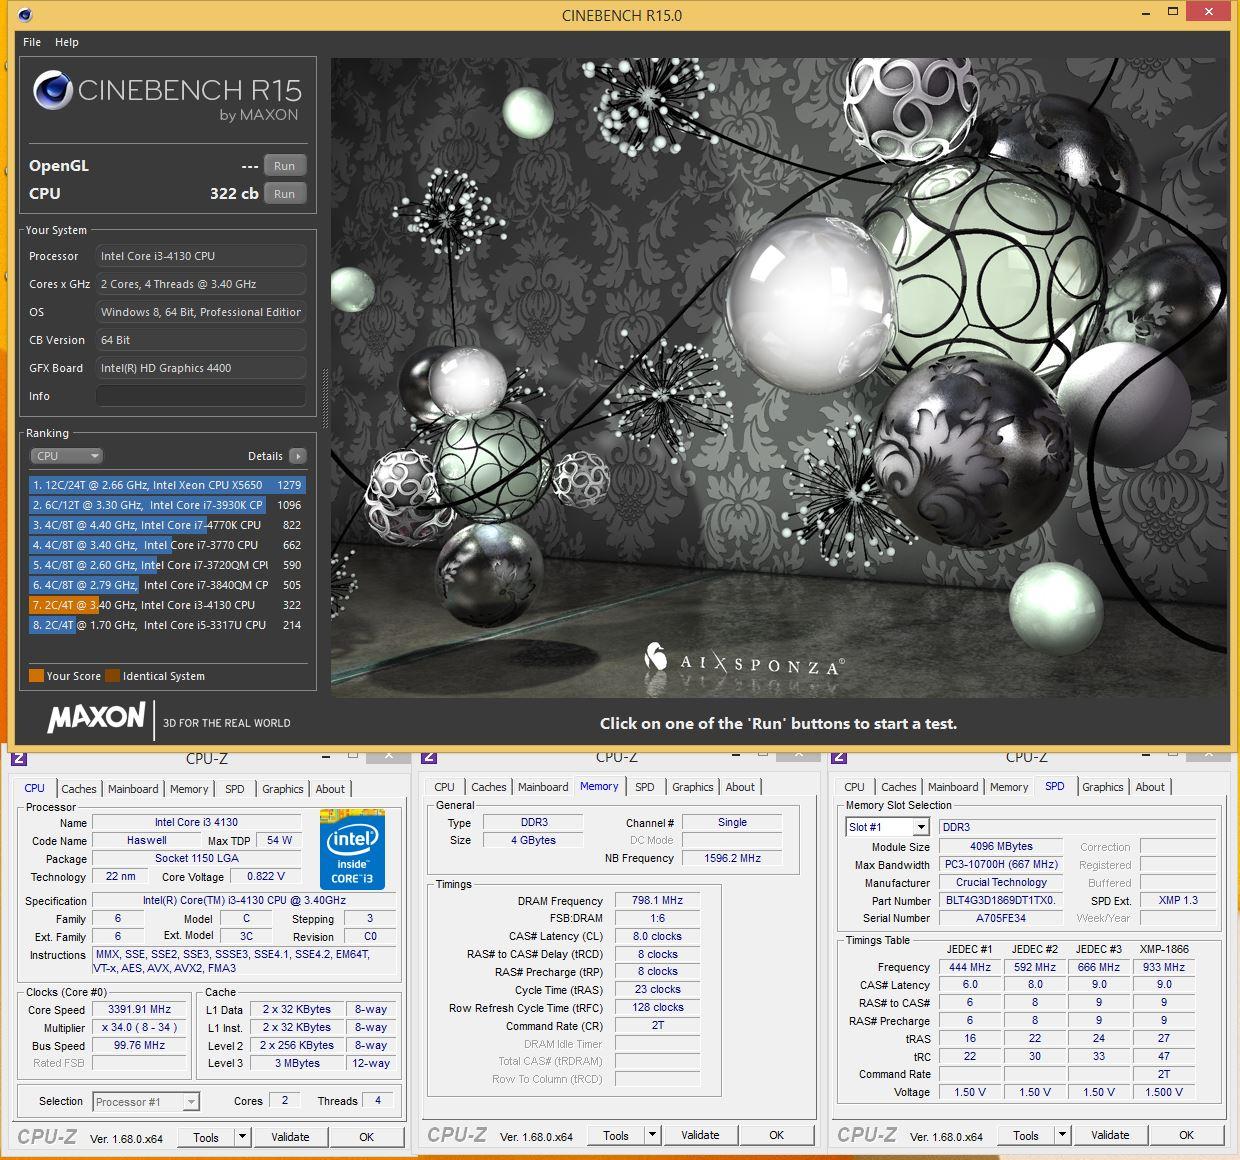Click the CAS# Latency value 8.0 clocks
The image size is (1240, 1160).
coord(657,936)
